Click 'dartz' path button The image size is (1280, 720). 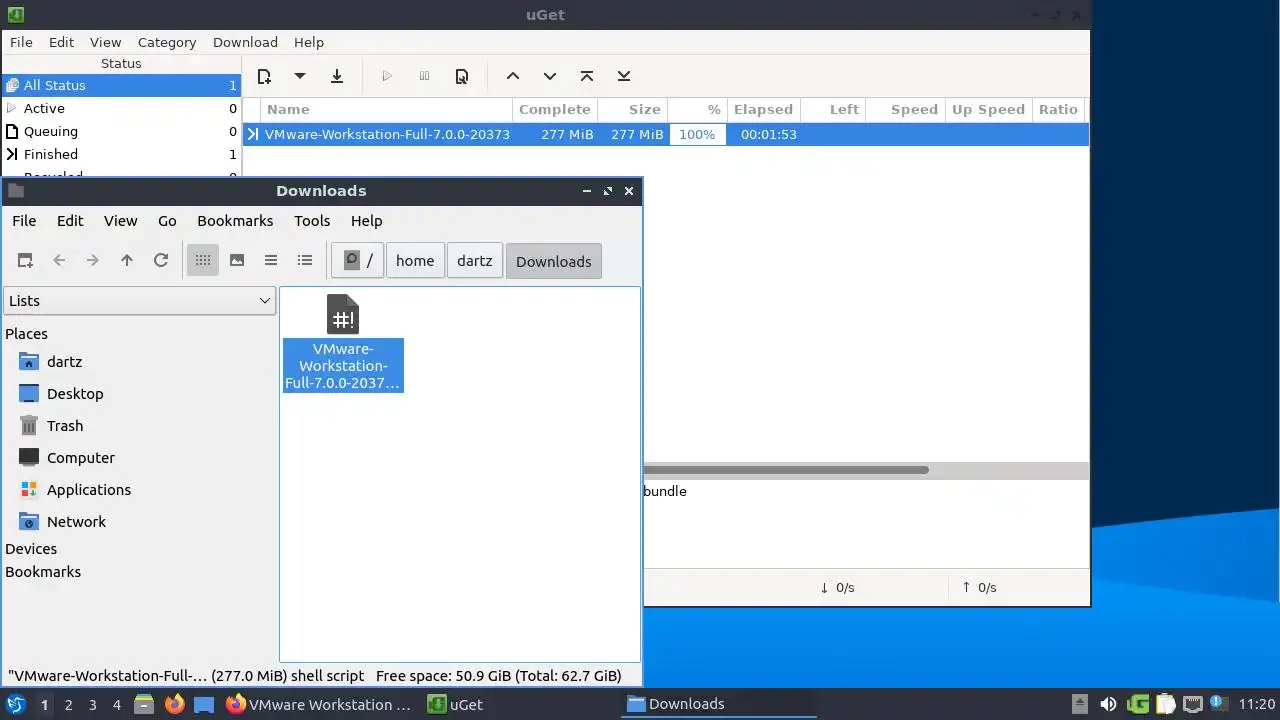click(474, 261)
